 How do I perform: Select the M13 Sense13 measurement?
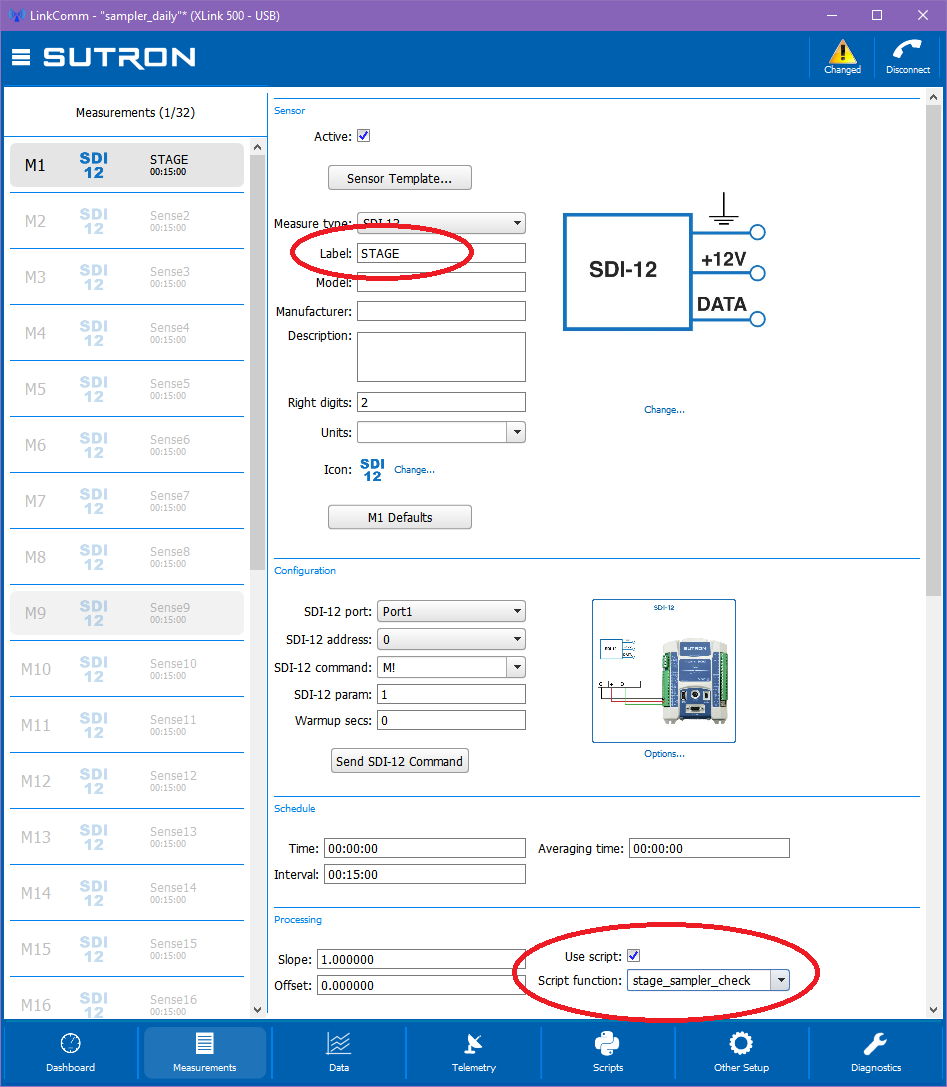[x=127, y=837]
